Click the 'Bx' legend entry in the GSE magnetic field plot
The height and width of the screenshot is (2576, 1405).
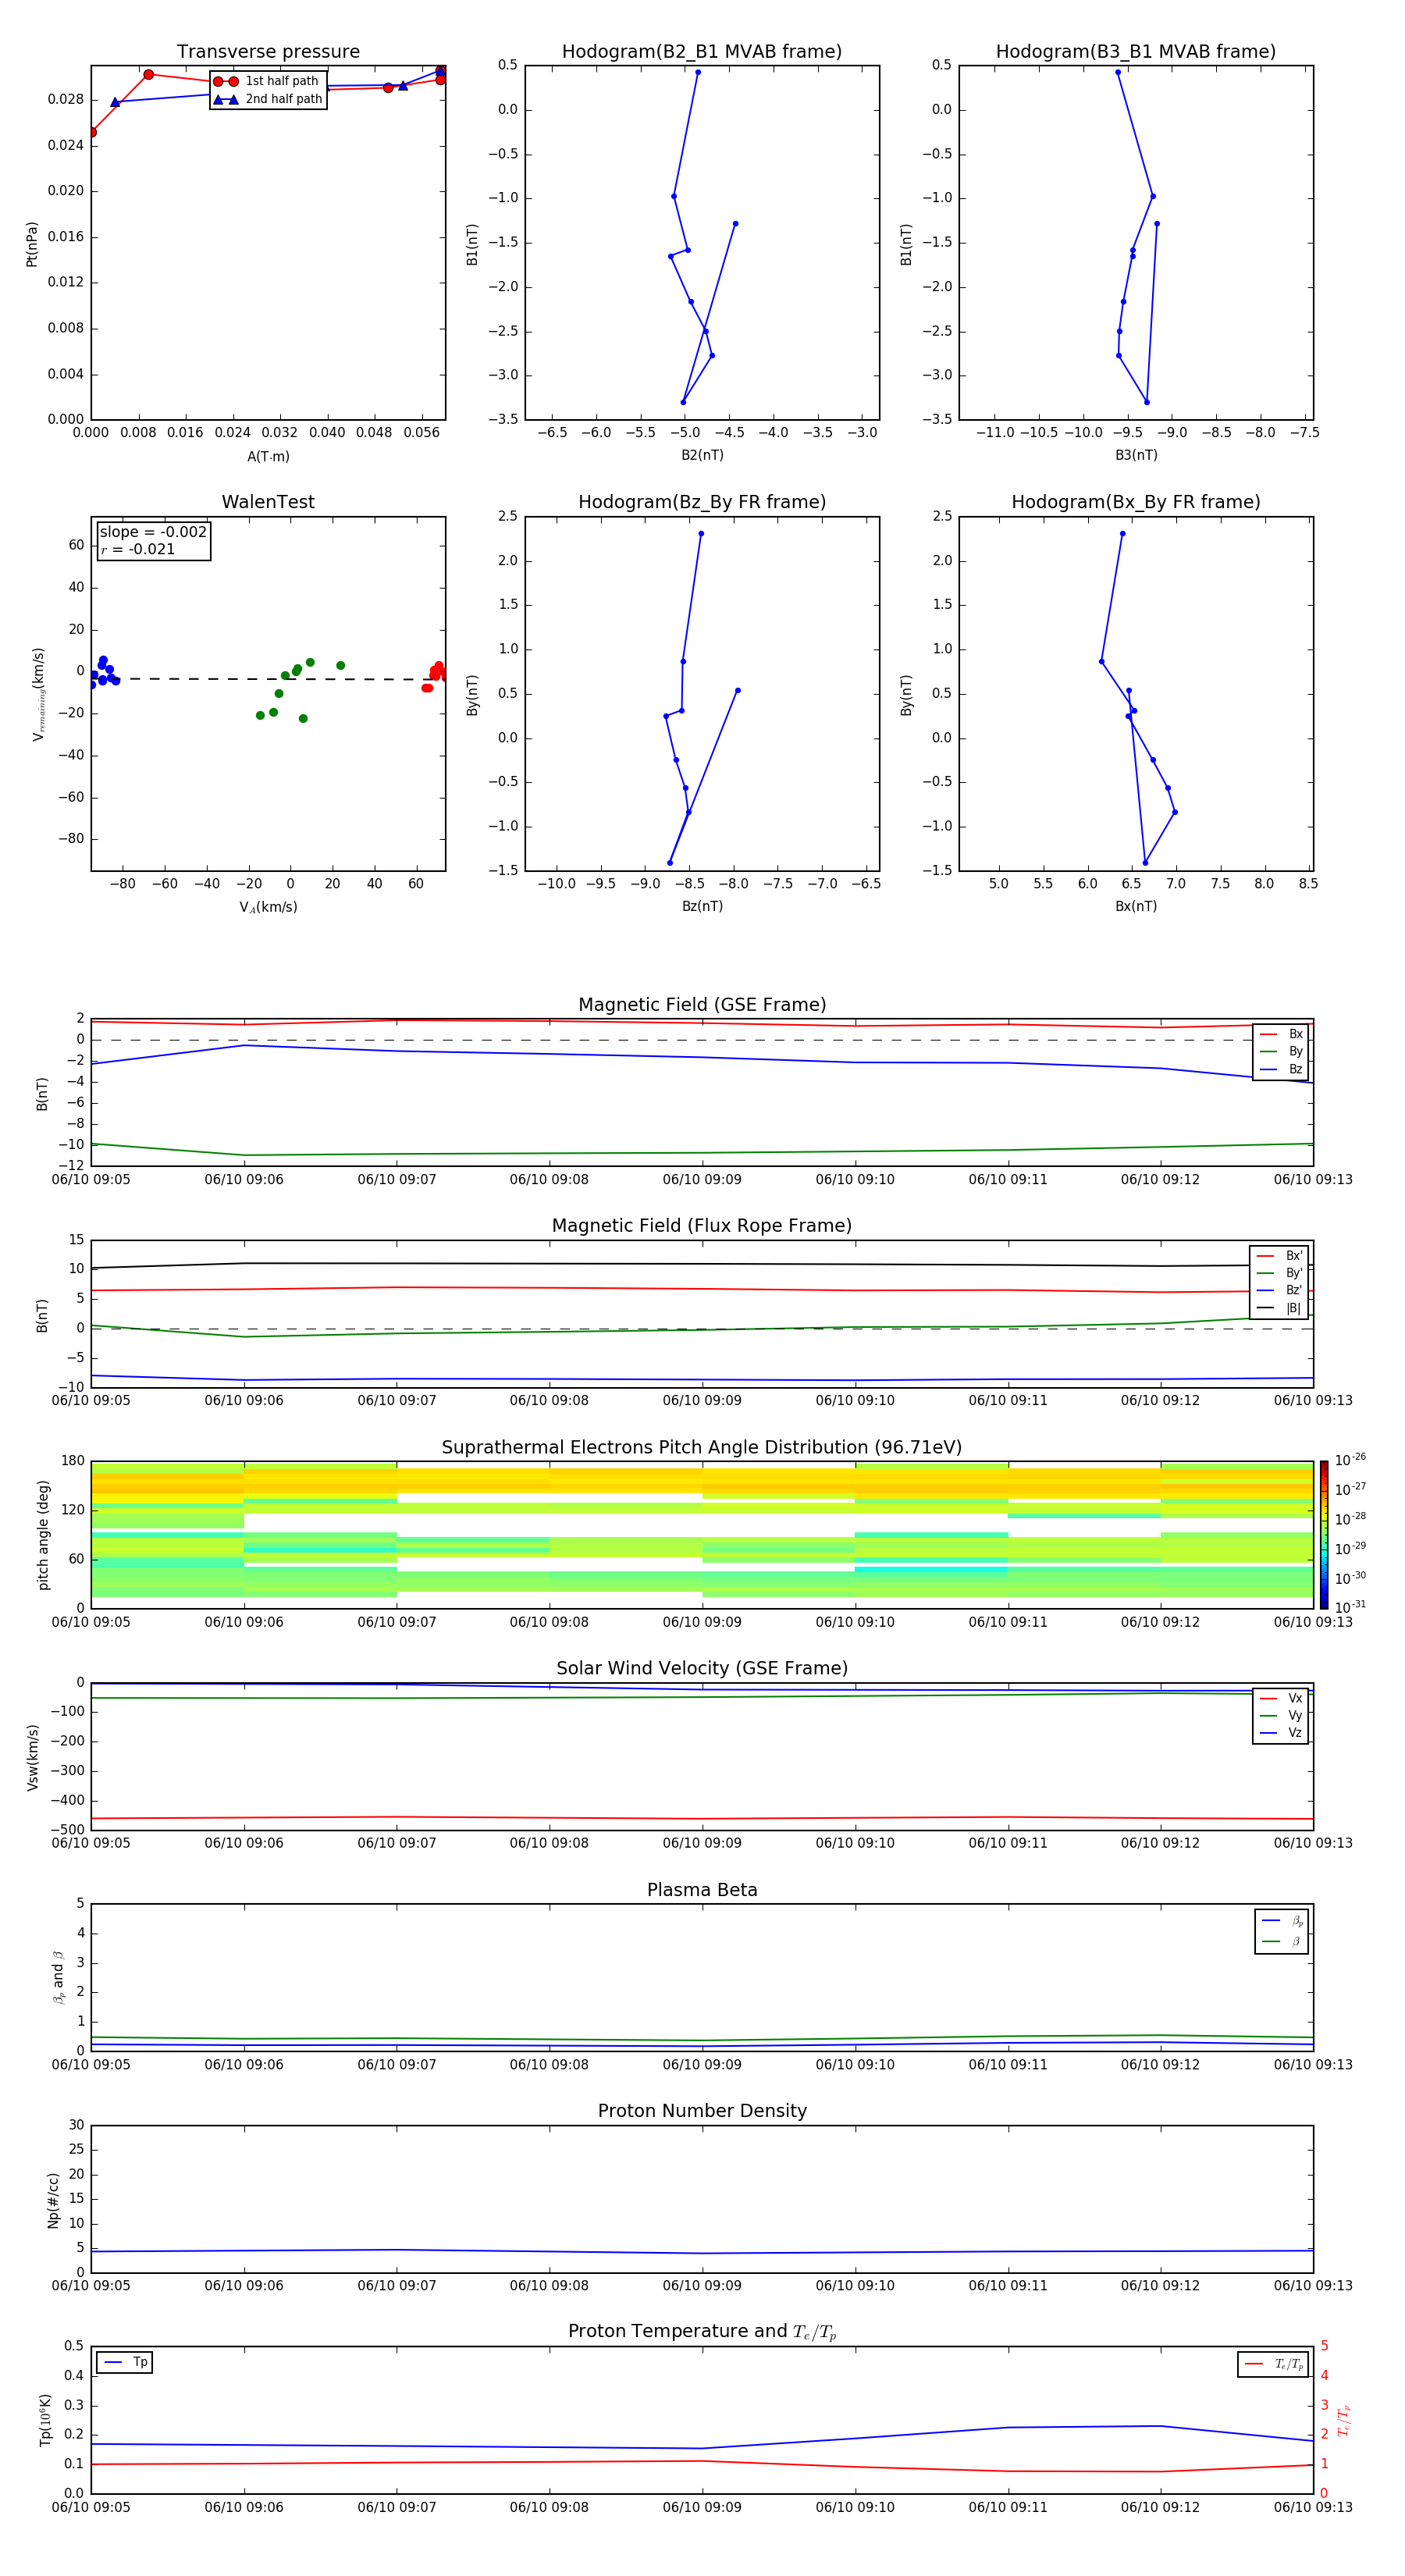click(x=1282, y=1034)
